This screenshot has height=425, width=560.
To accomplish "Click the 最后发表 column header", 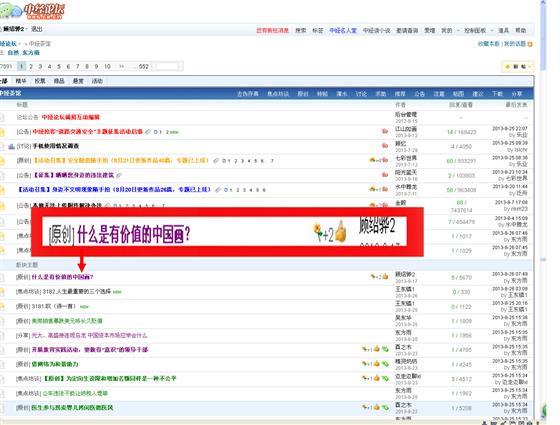I will tap(516, 105).
